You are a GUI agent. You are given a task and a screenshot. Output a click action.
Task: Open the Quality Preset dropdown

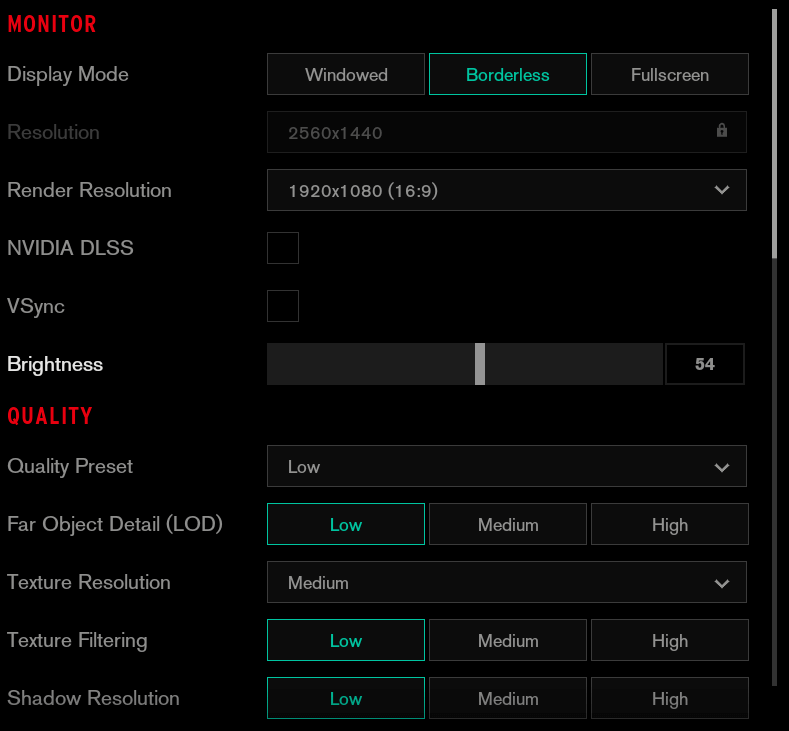pos(507,466)
